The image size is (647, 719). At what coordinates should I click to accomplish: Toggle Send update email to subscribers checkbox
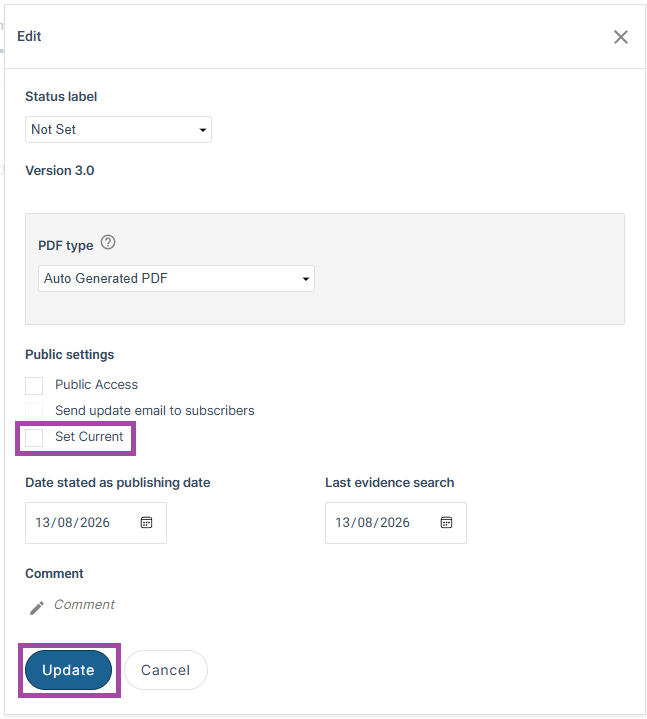[x=34, y=411]
